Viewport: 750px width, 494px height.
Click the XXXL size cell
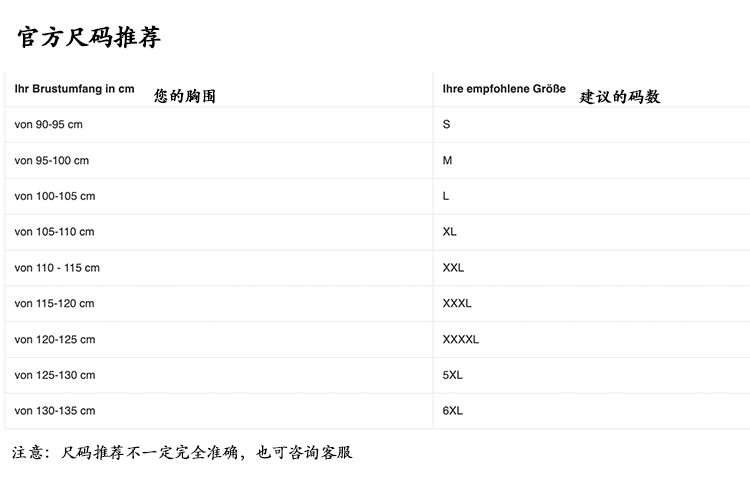tap(457, 303)
